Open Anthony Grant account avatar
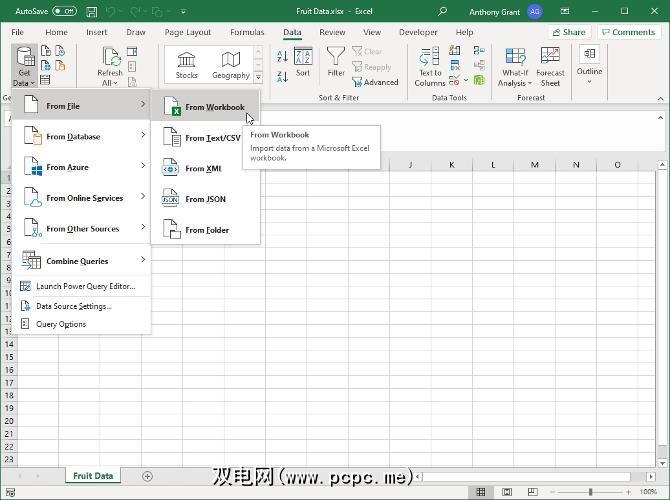Image resolution: width=670 pixels, height=500 pixels. pos(535,12)
